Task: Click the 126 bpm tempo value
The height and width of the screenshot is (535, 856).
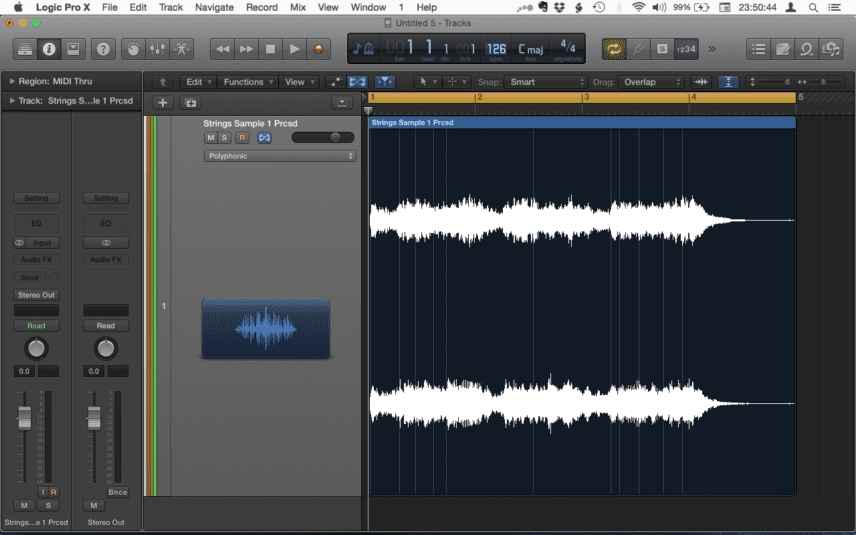Action: tap(496, 49)
